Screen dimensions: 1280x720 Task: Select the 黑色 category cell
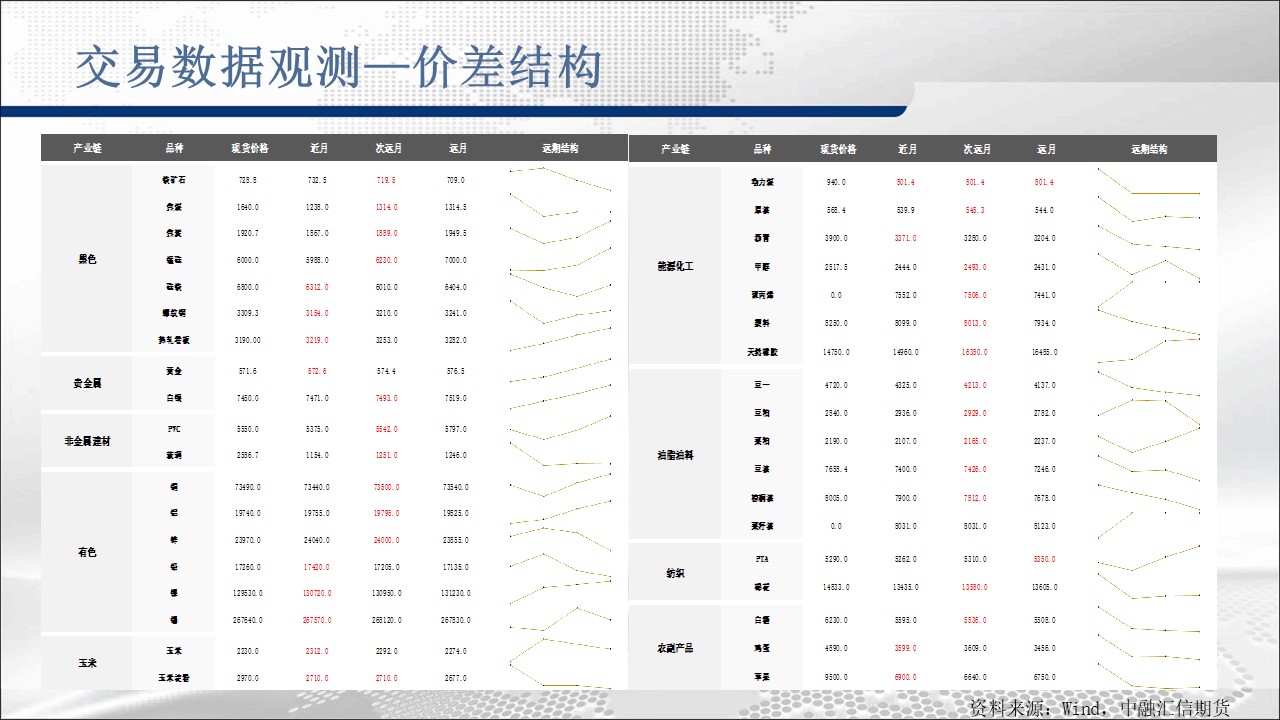(x=87, y=260)
